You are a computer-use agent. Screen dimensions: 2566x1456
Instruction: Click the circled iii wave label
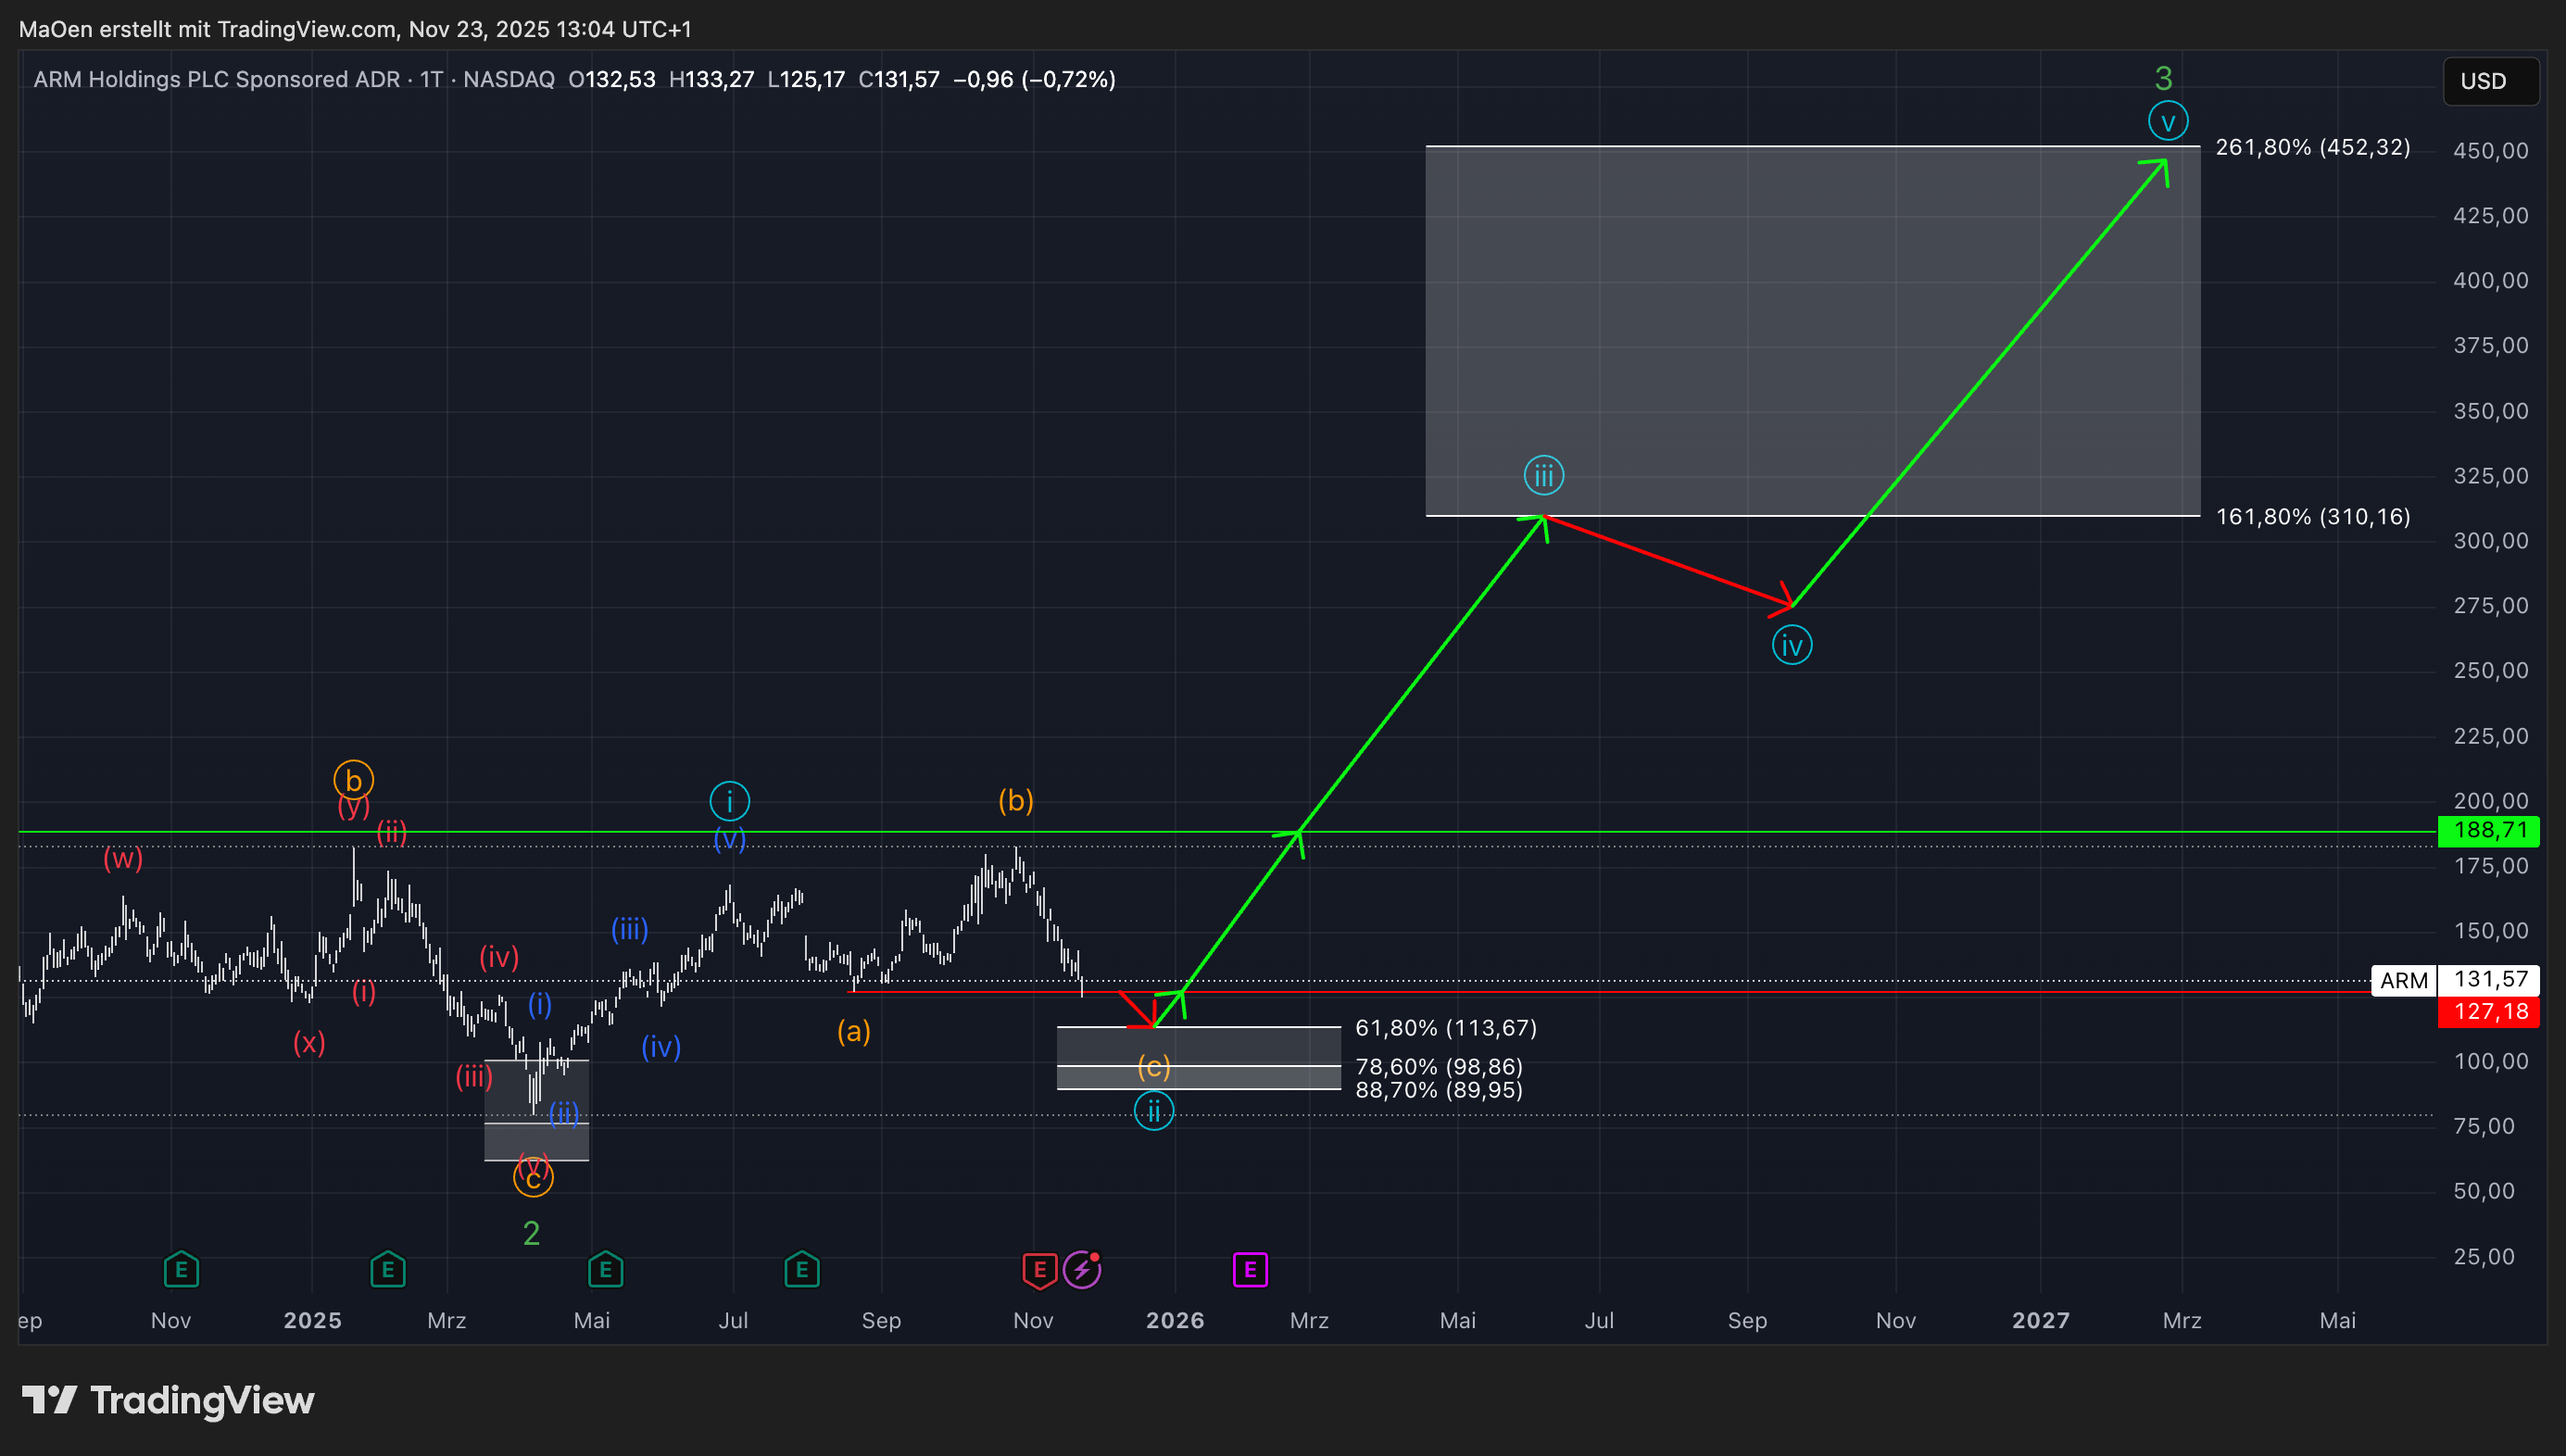pos(1543,476)
